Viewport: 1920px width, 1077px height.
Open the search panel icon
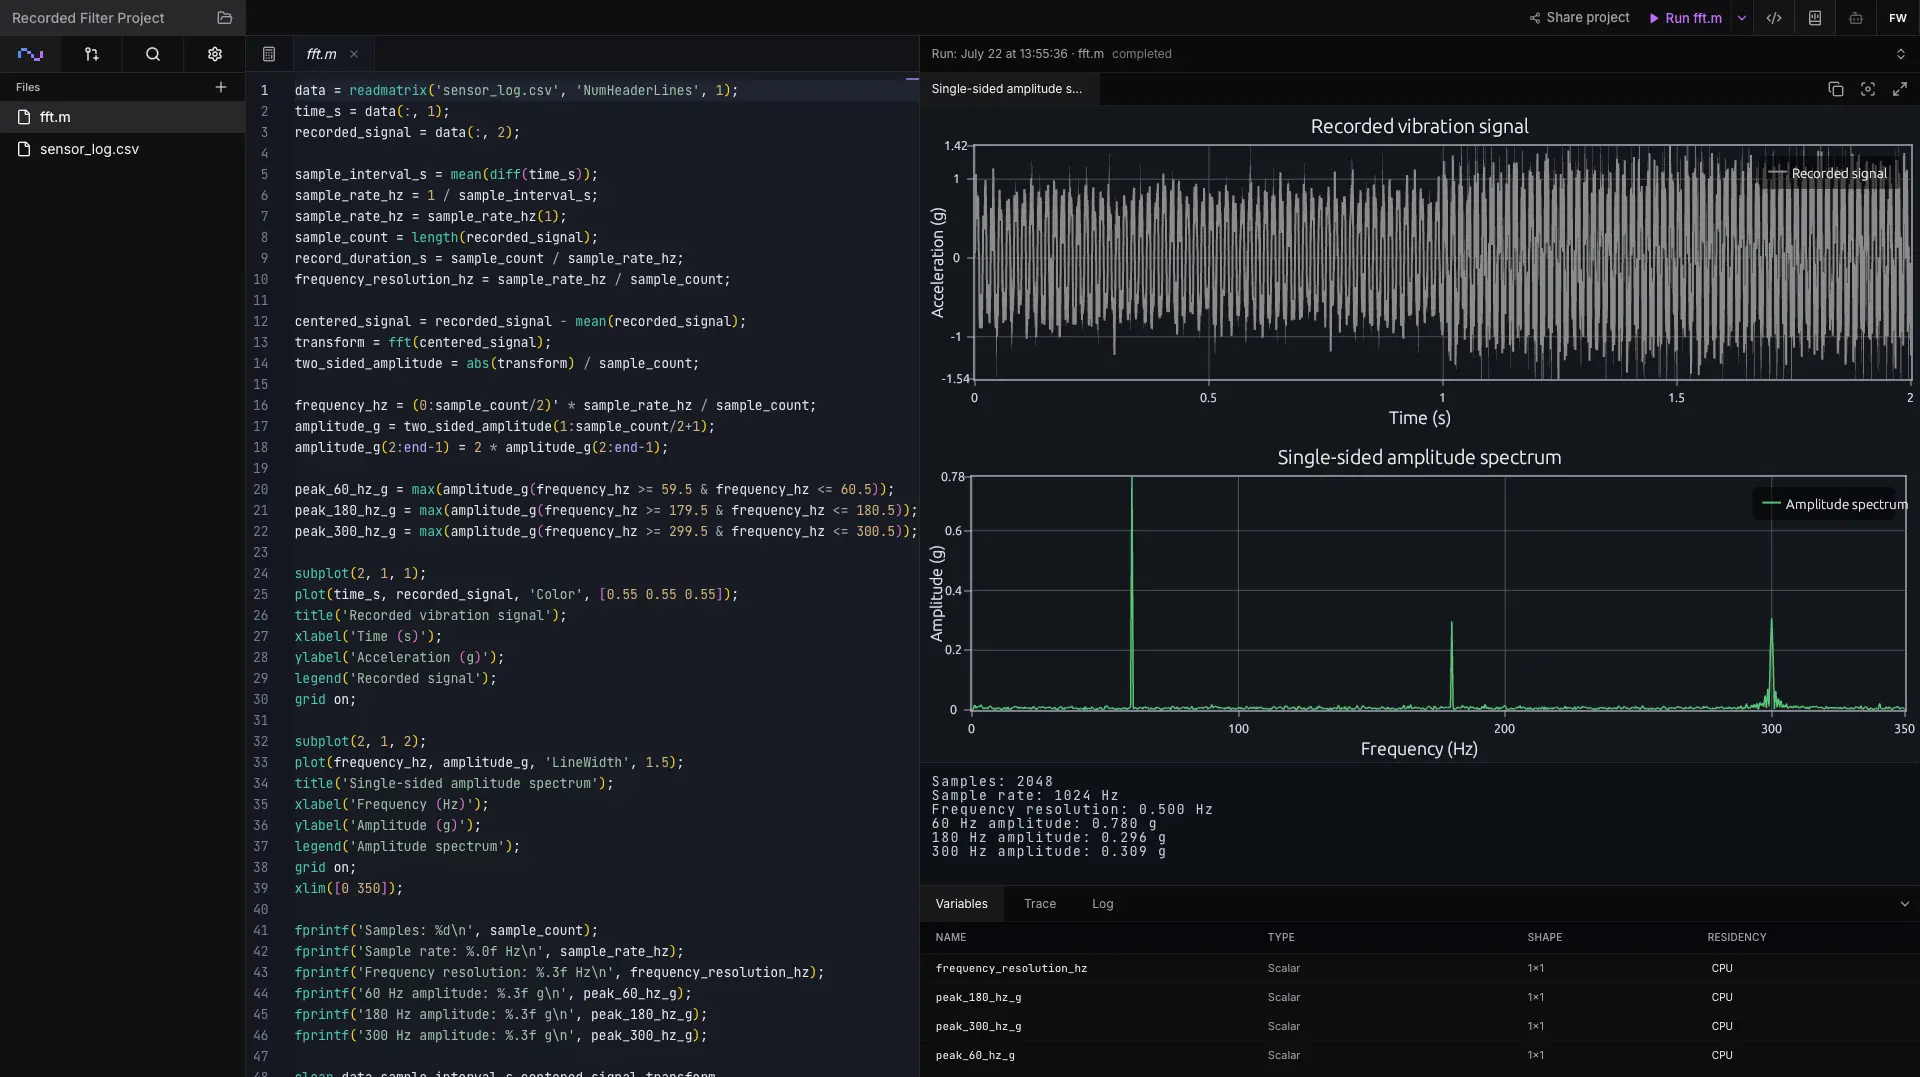click(153, 54)
